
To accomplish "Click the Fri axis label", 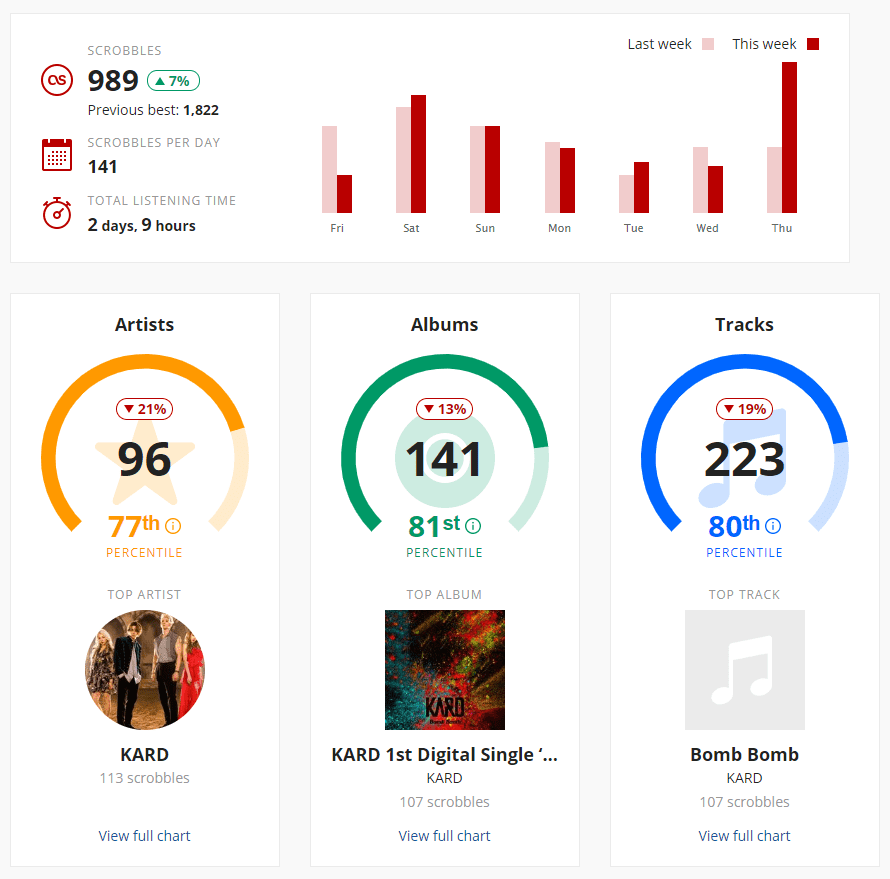I will point(337,228).
